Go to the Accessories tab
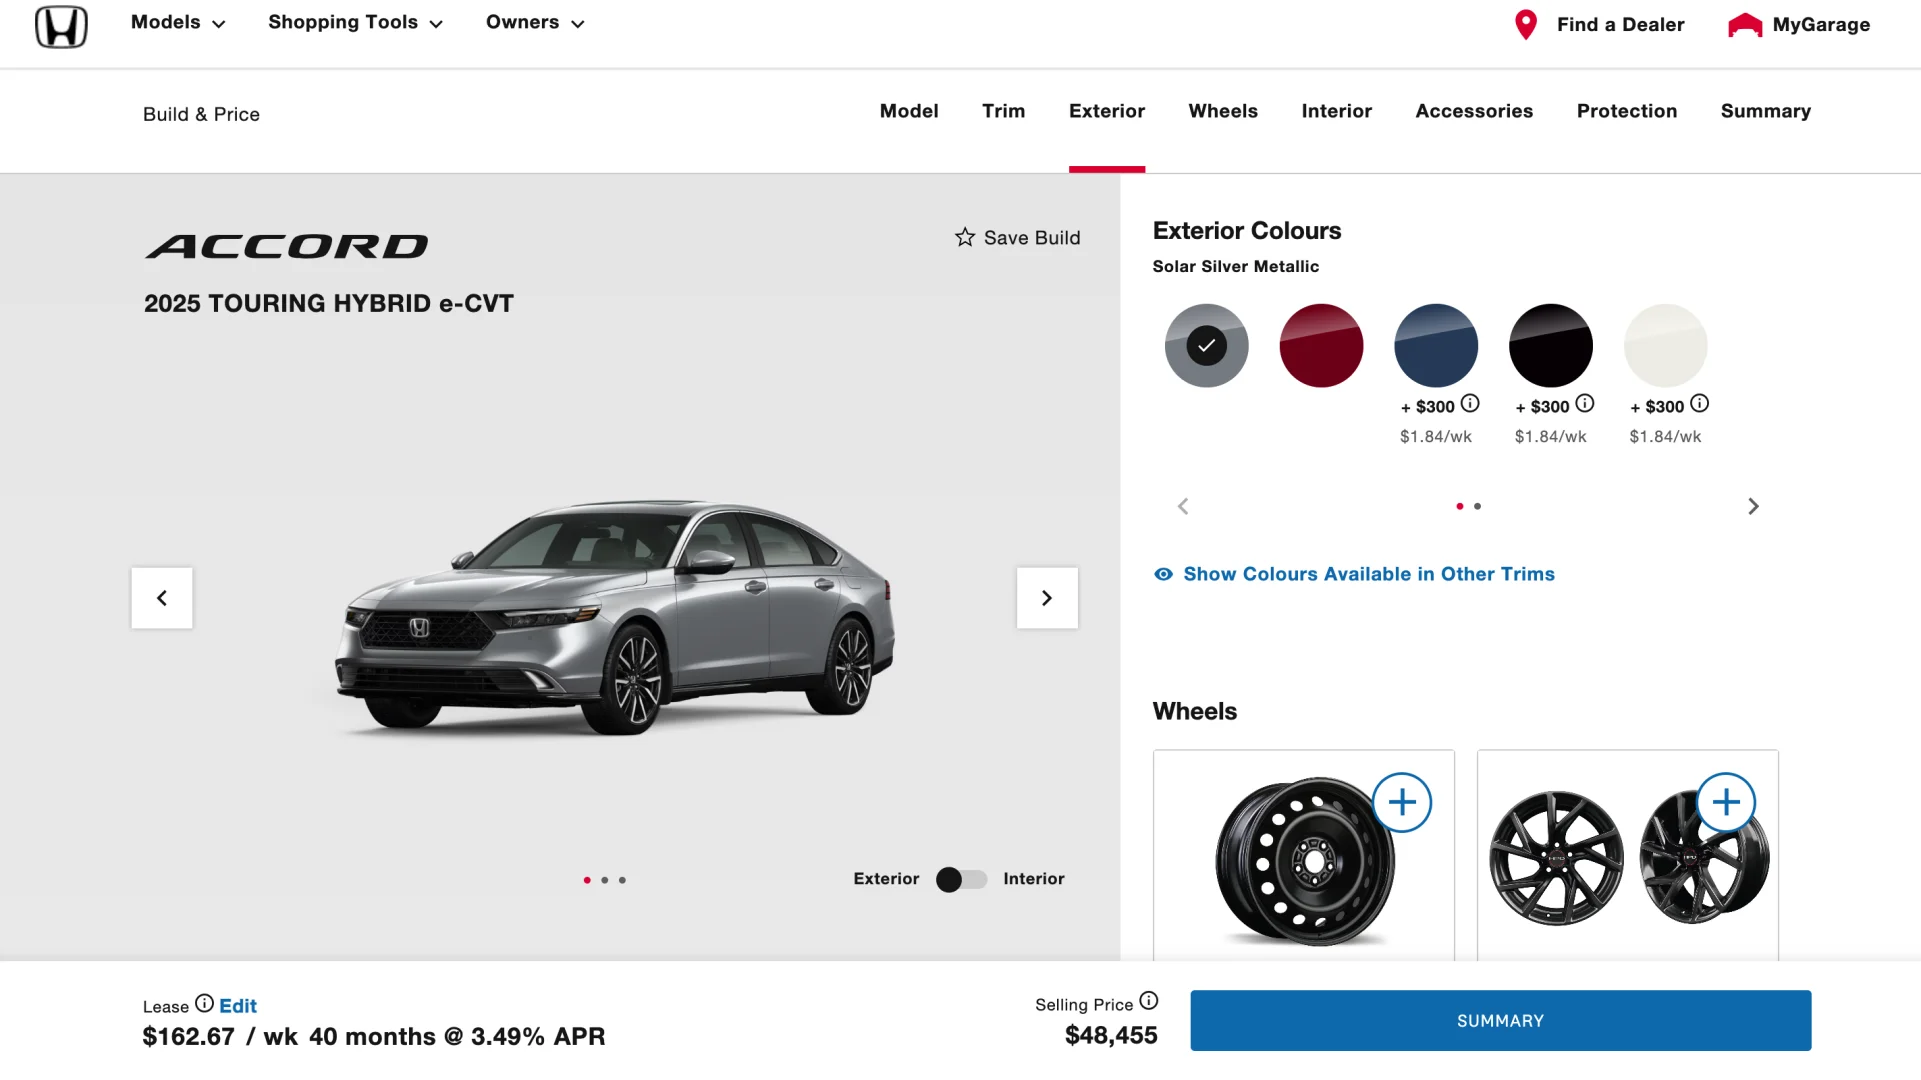1921x1080 pixels. [x=1473, y=111]
